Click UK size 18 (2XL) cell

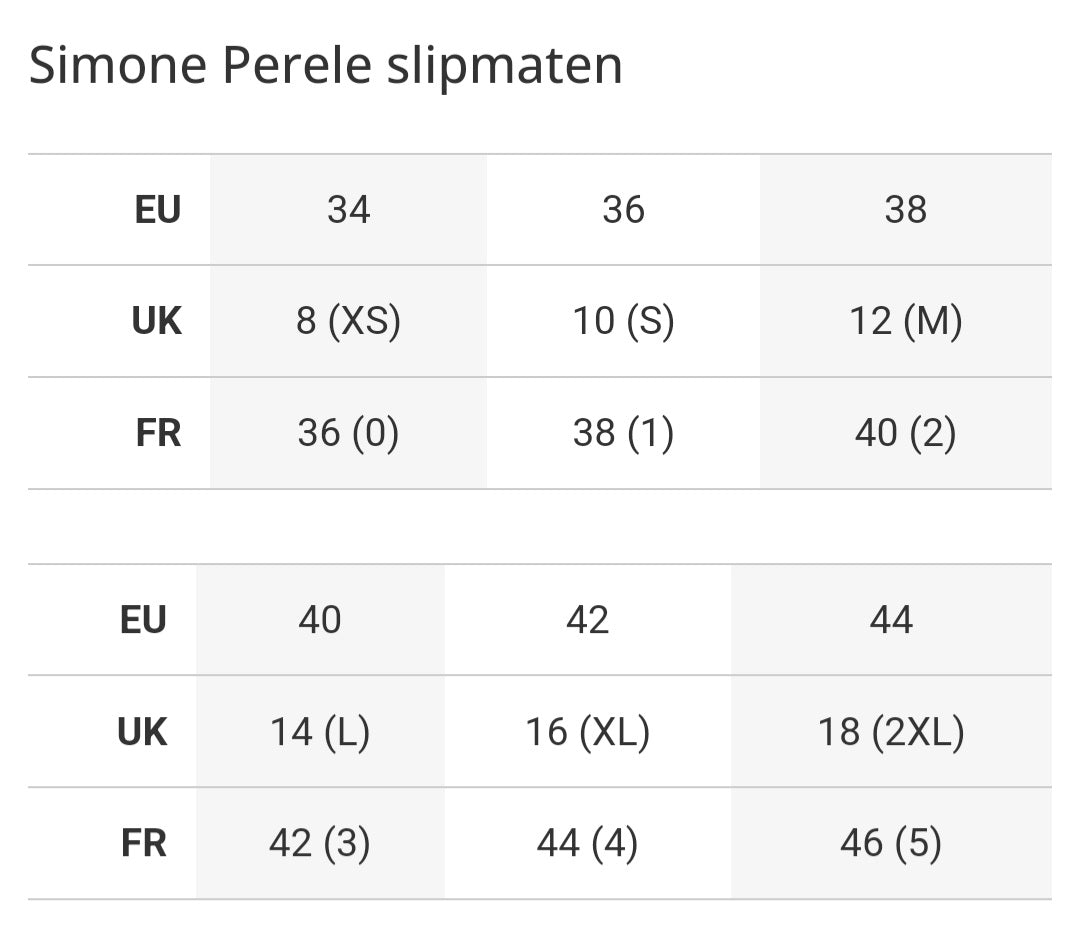pyautogui.click(x=891, y=733)
